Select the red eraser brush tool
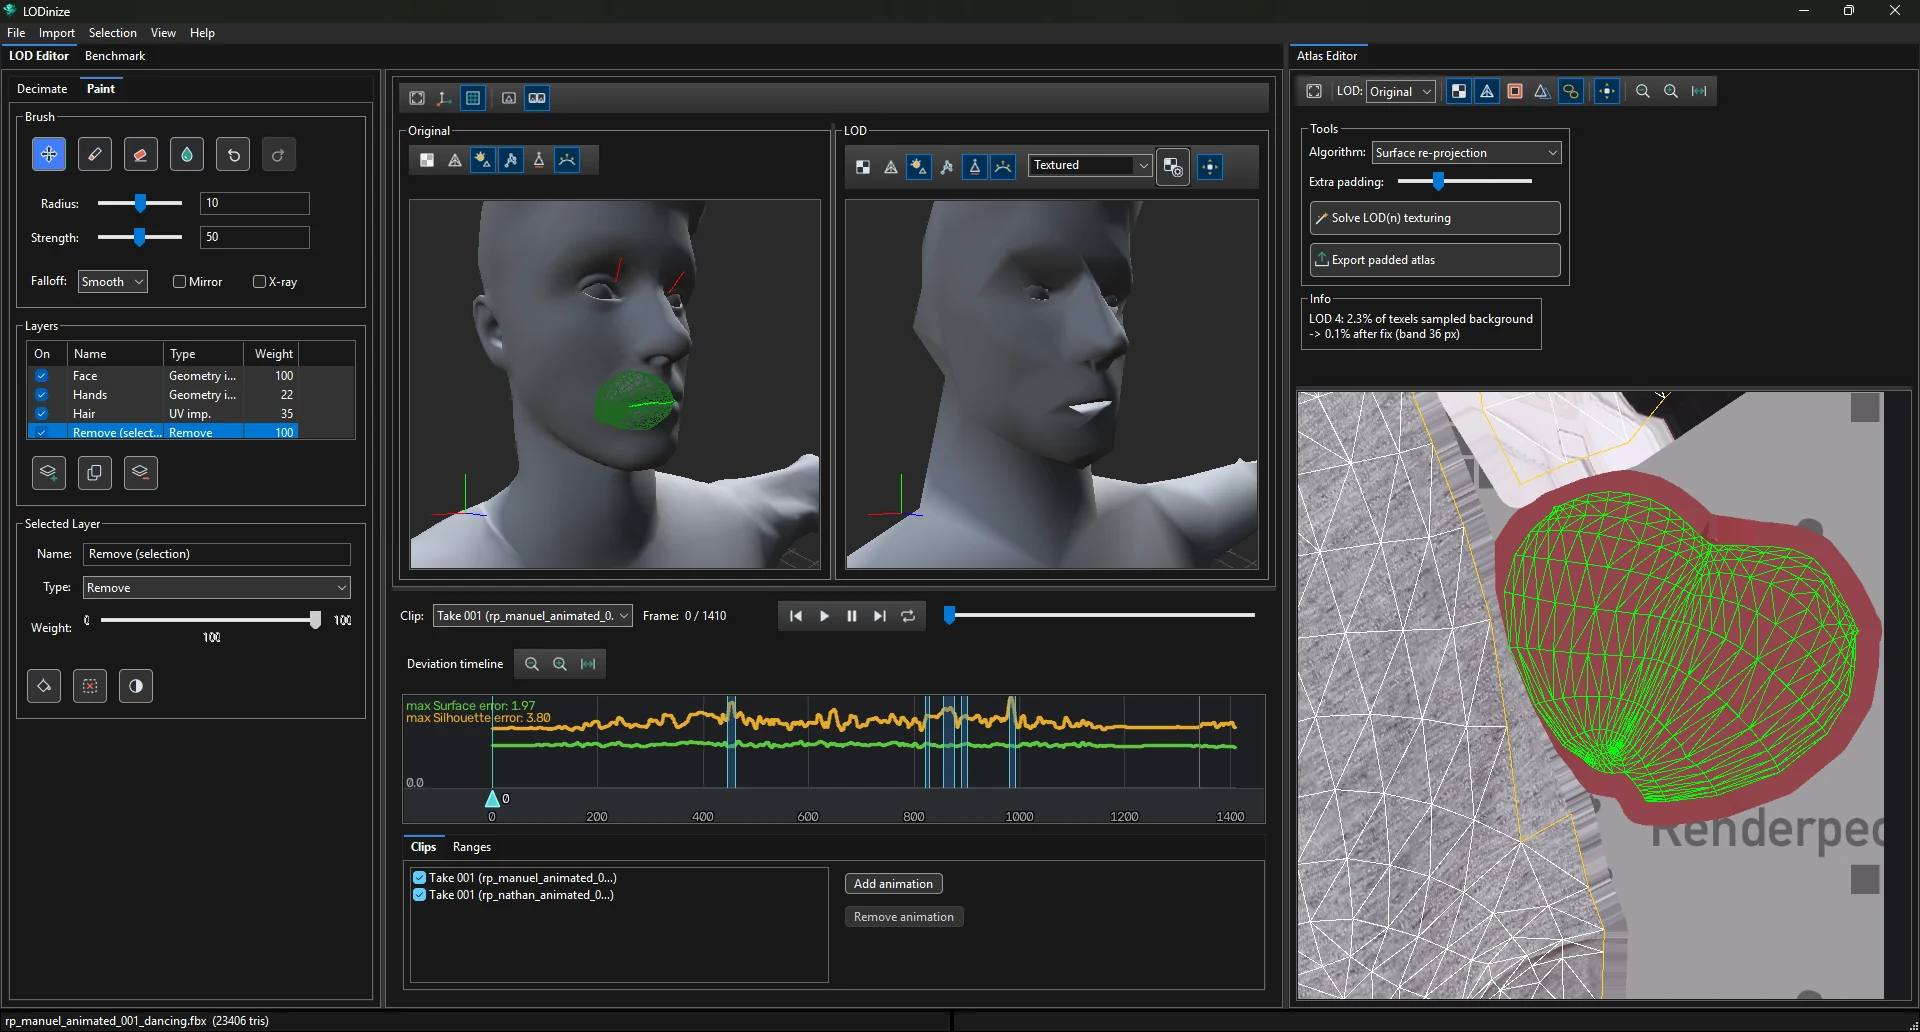This screenshot has width=1920, height=1032. [141, 155]
